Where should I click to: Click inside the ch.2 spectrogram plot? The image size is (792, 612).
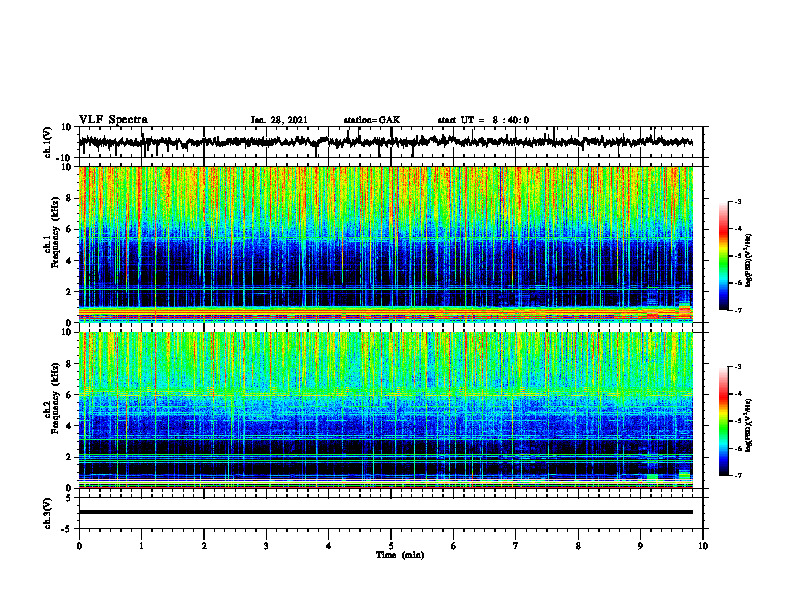click(x=386, y=410)
